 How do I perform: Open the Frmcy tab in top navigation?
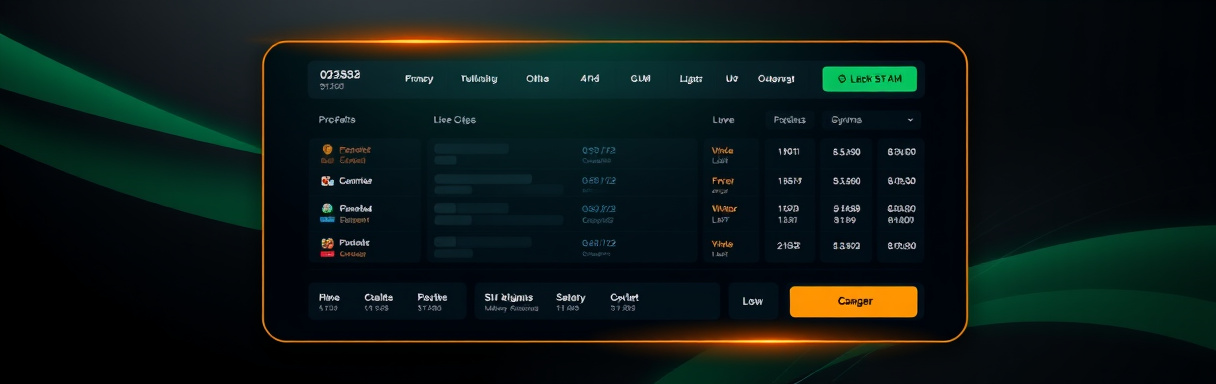coord(419,78)
